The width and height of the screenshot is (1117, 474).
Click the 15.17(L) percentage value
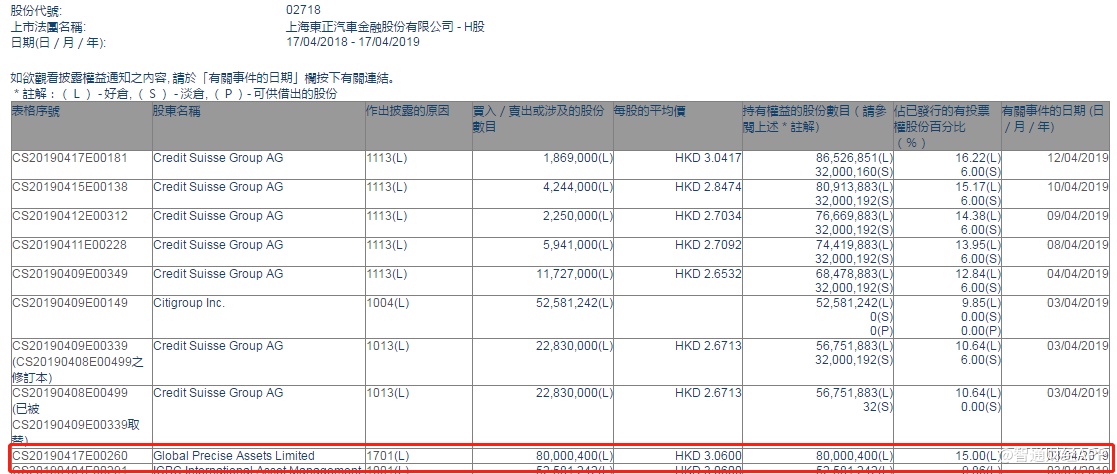point(980,187)
